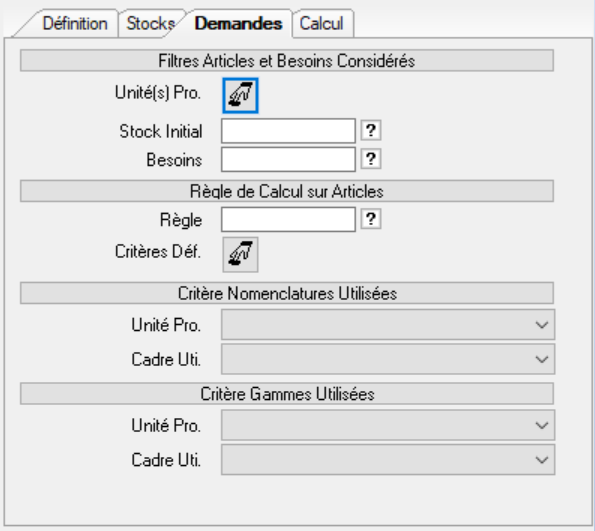Click the Critère Gammes Utilisées header
Viewport: 595px width, 531px height.
[x=287, y=394]
